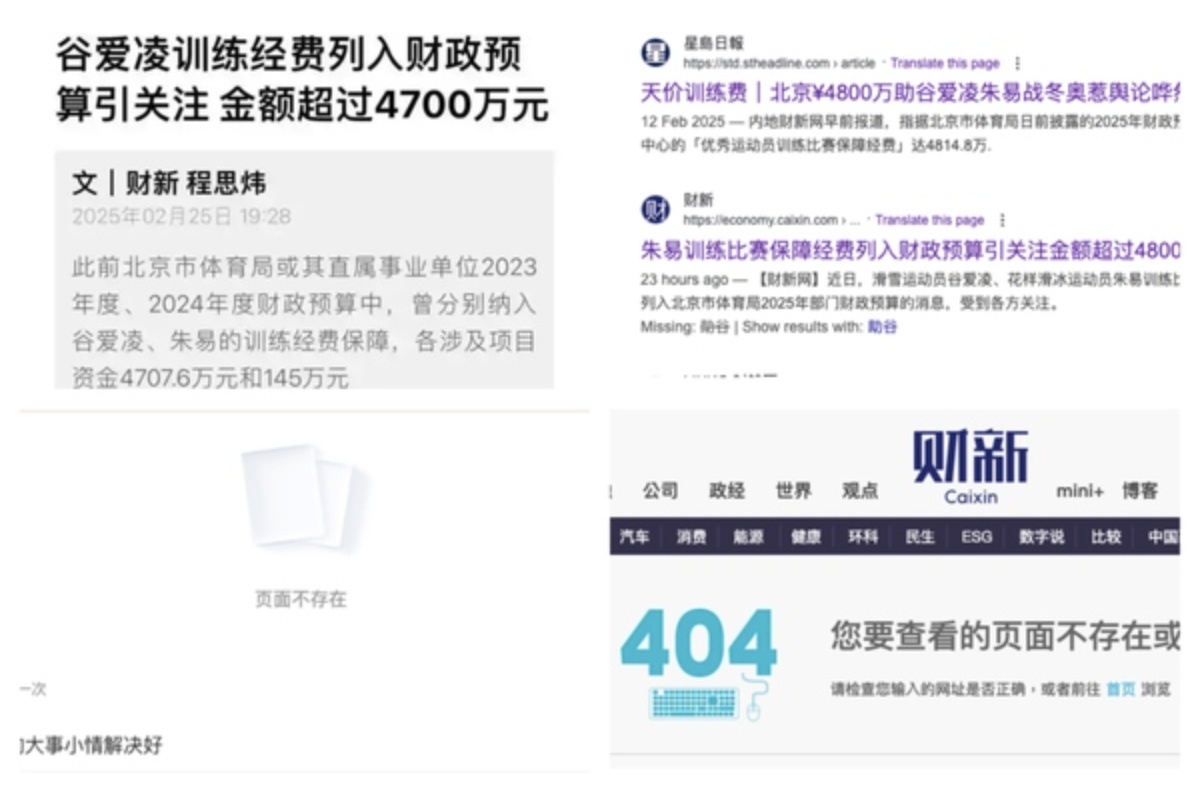Click the 财新 favicon in search results

coord(655,210)
